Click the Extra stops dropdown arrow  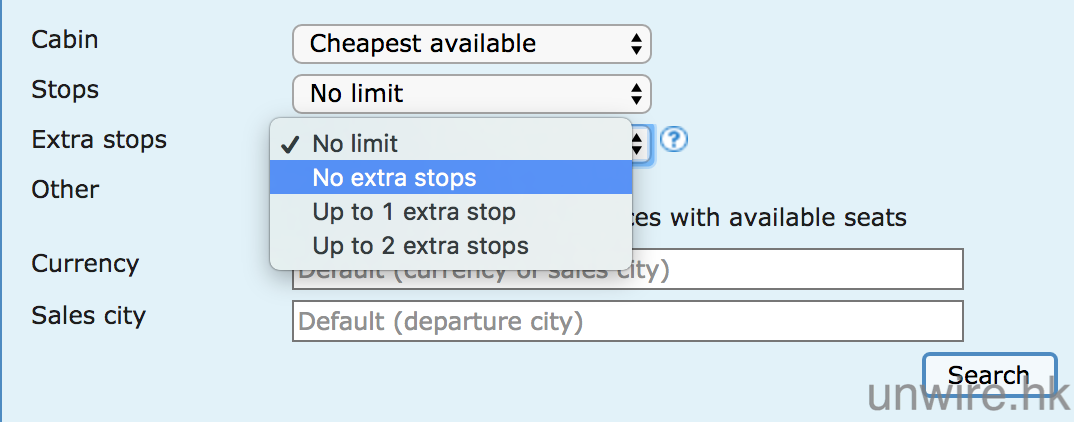click(642, 143)
